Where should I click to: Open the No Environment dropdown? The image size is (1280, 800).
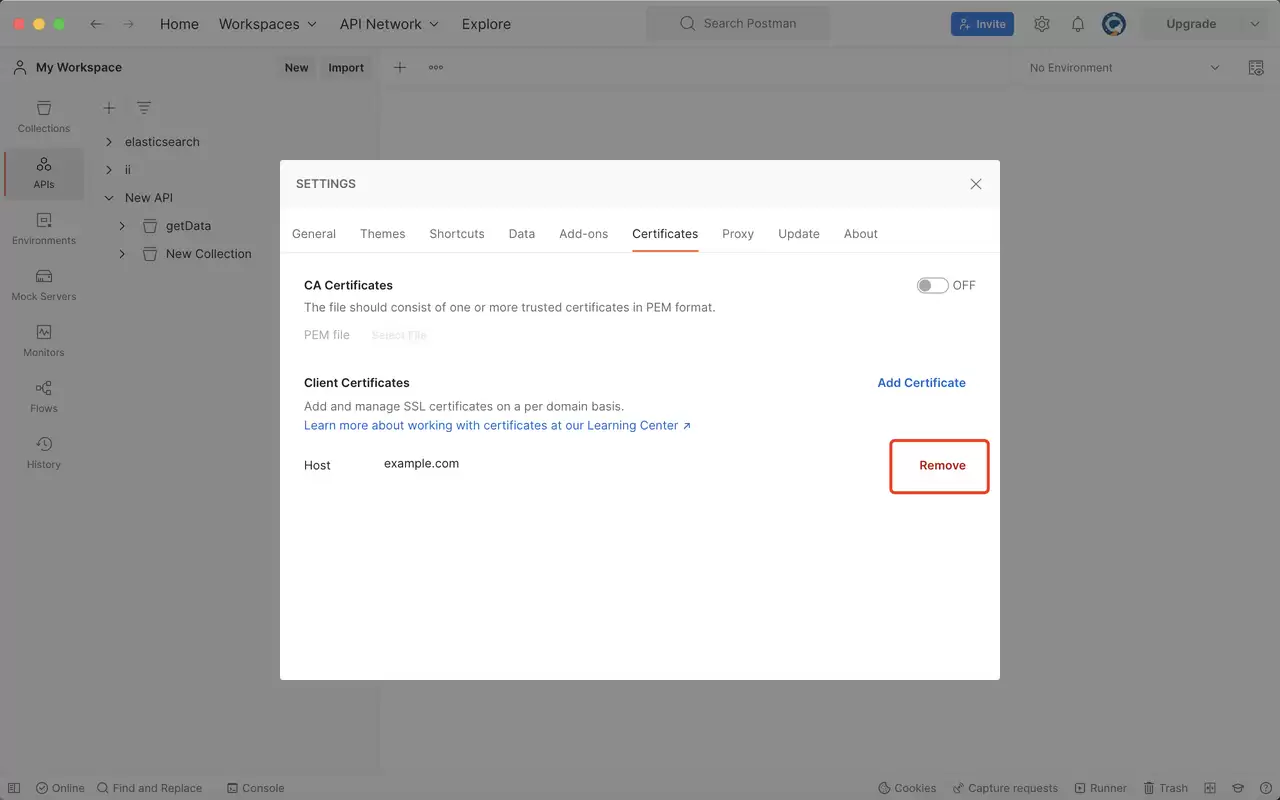click(1125, 68)
